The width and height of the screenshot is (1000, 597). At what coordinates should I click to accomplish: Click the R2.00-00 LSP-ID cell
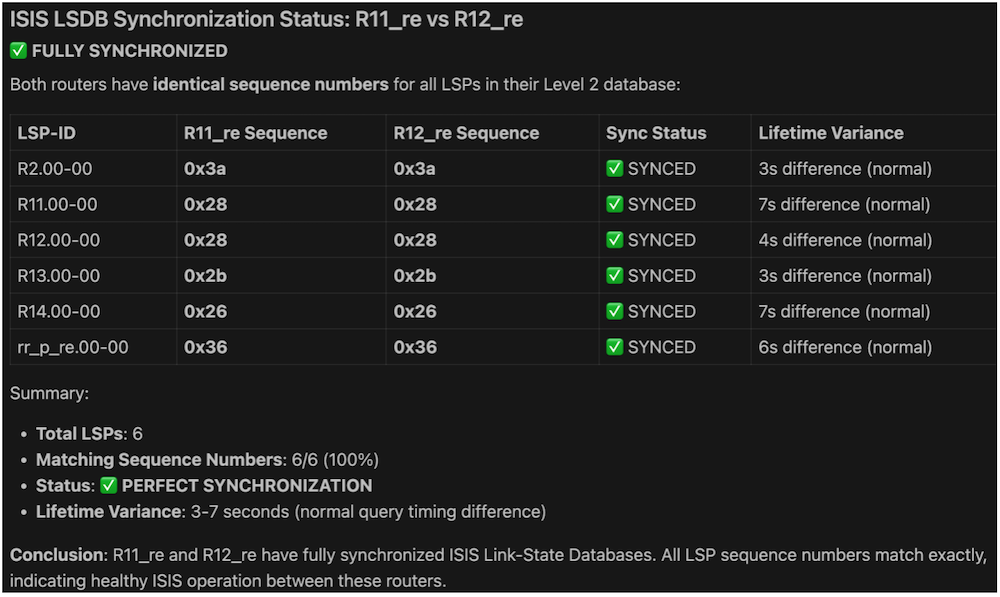click(x=55, y=169)
